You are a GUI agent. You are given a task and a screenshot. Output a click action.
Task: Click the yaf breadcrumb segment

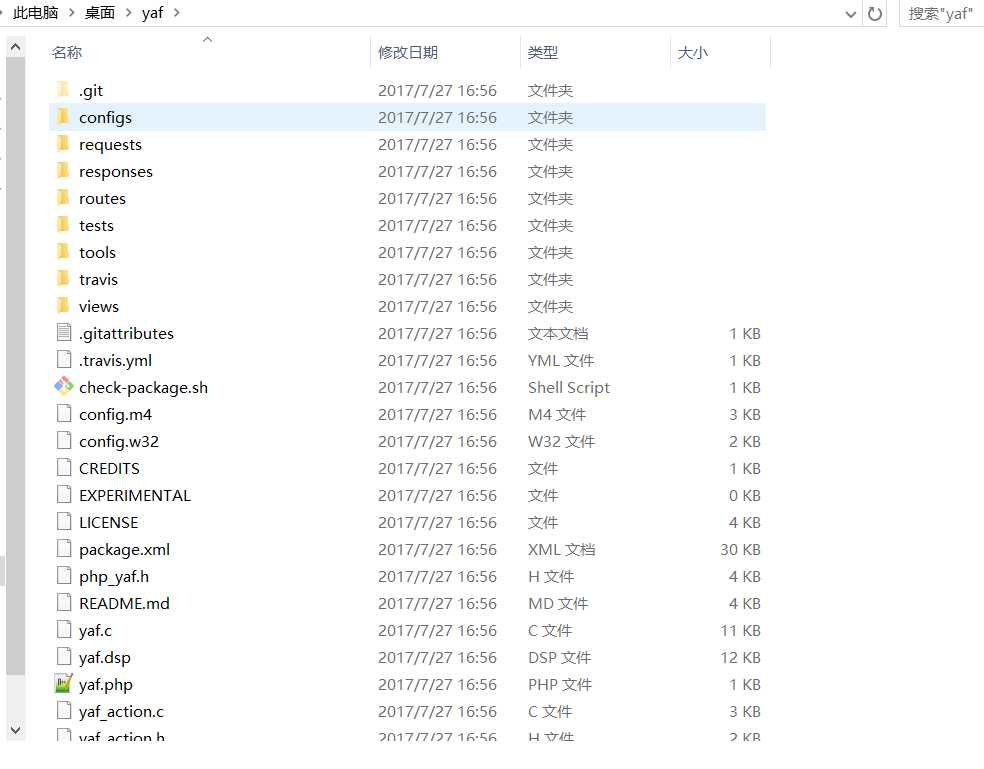tap(152, 13)
